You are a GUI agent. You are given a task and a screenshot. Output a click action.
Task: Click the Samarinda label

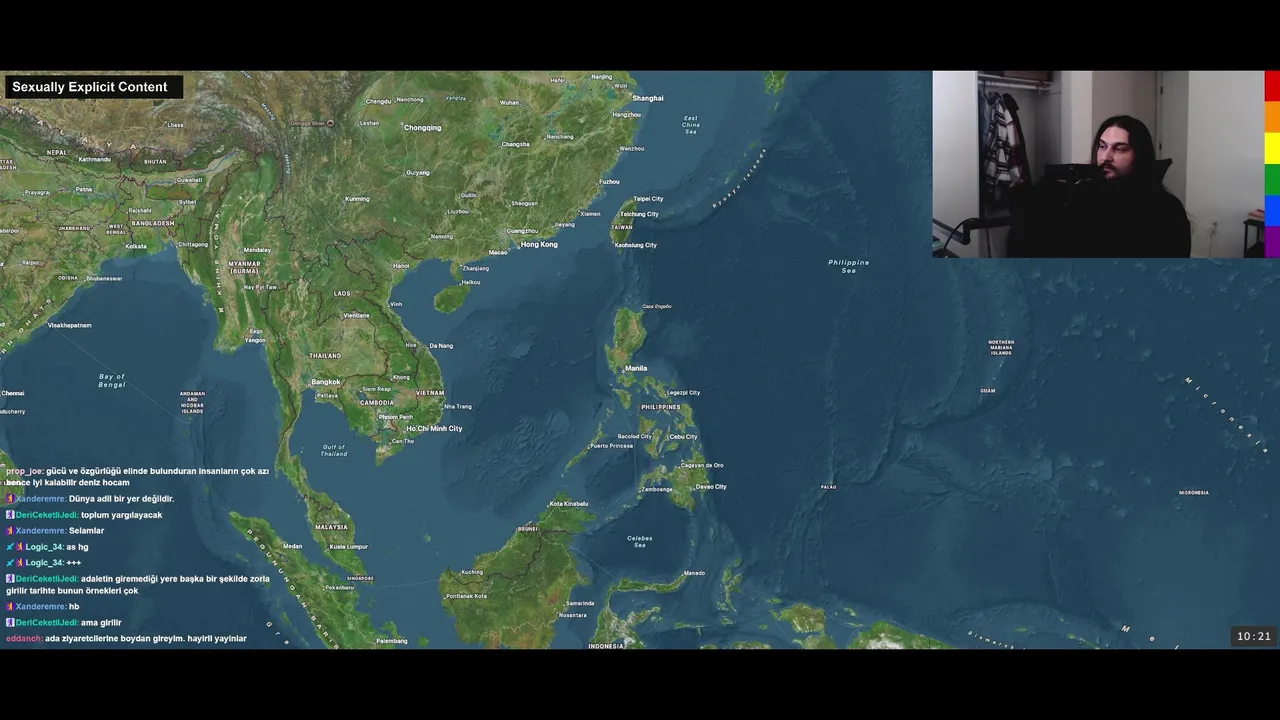tap(580, 604)
